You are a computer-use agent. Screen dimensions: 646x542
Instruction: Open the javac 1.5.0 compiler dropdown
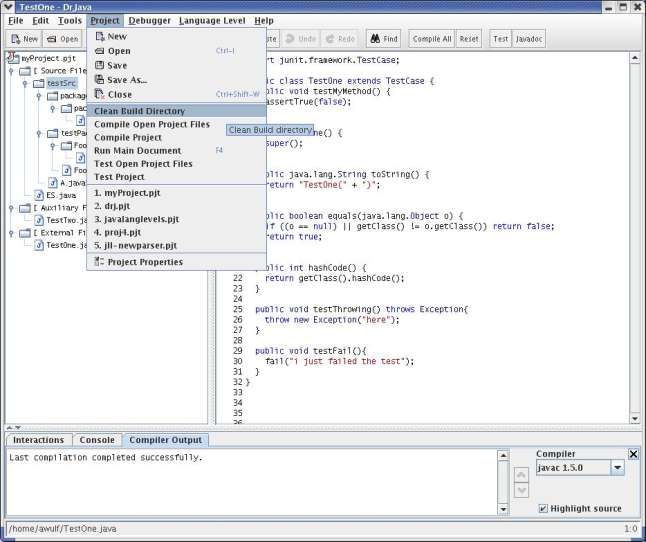pos(617,467)
